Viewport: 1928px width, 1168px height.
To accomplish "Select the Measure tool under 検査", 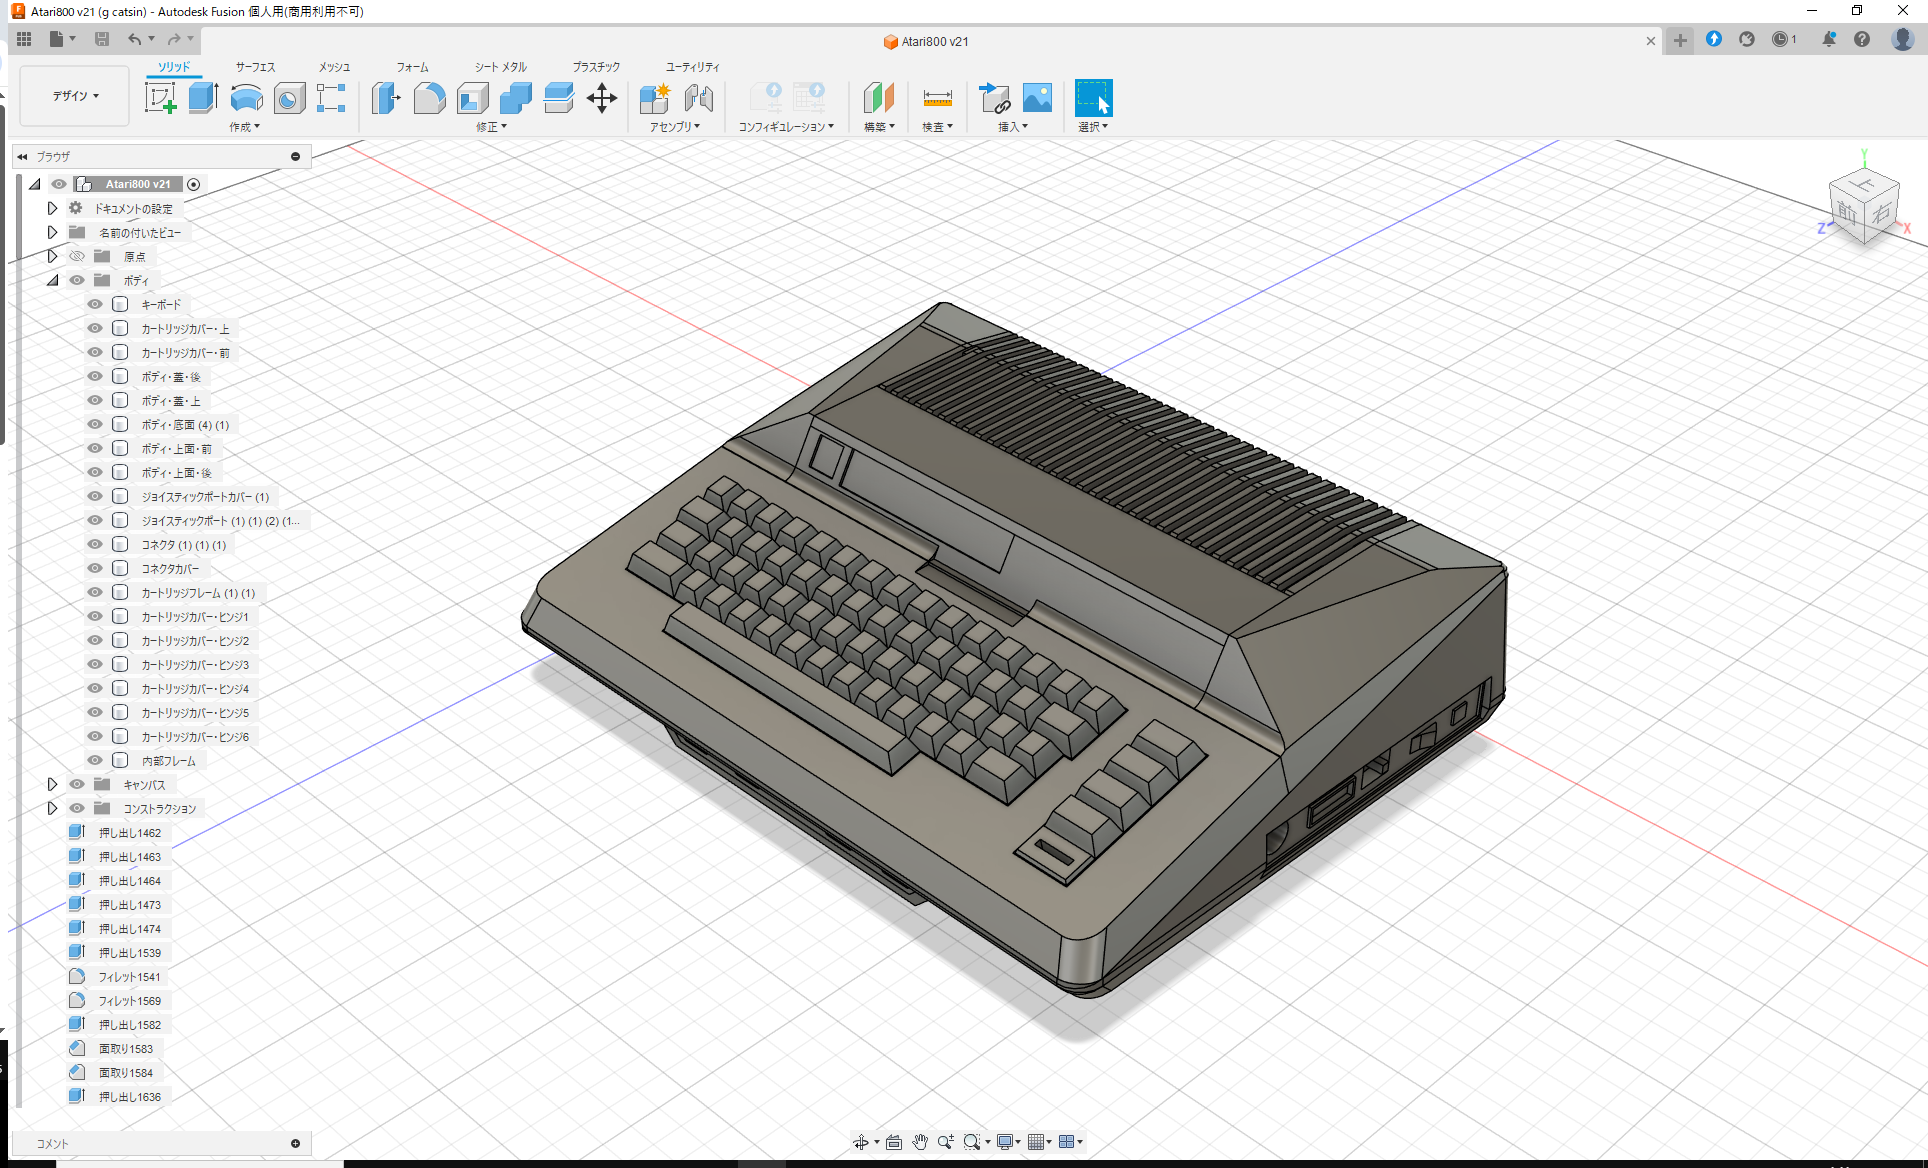I will 937,98.
